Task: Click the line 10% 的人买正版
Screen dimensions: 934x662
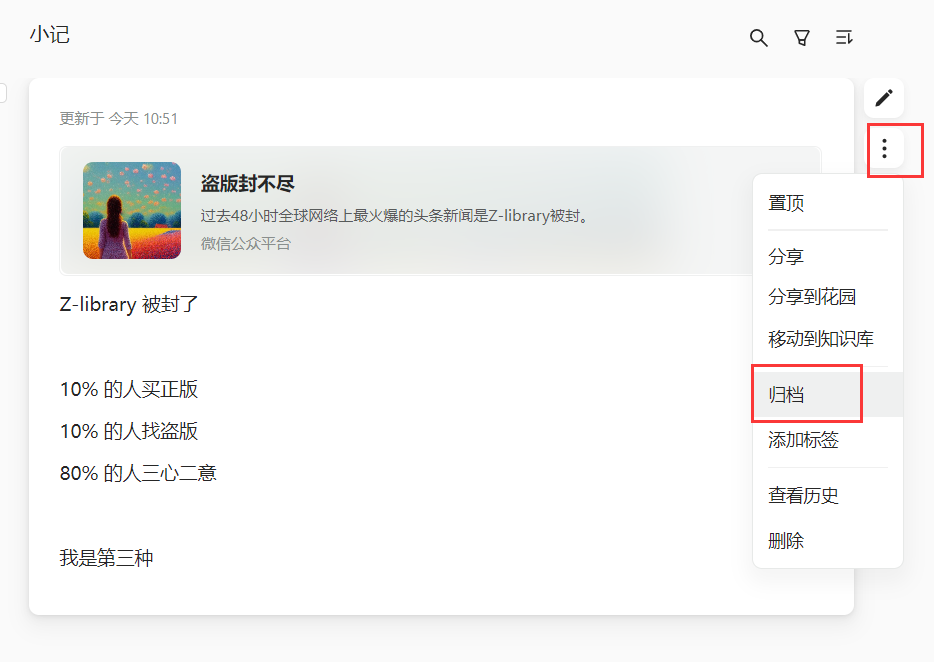Action: pos(129,389)
